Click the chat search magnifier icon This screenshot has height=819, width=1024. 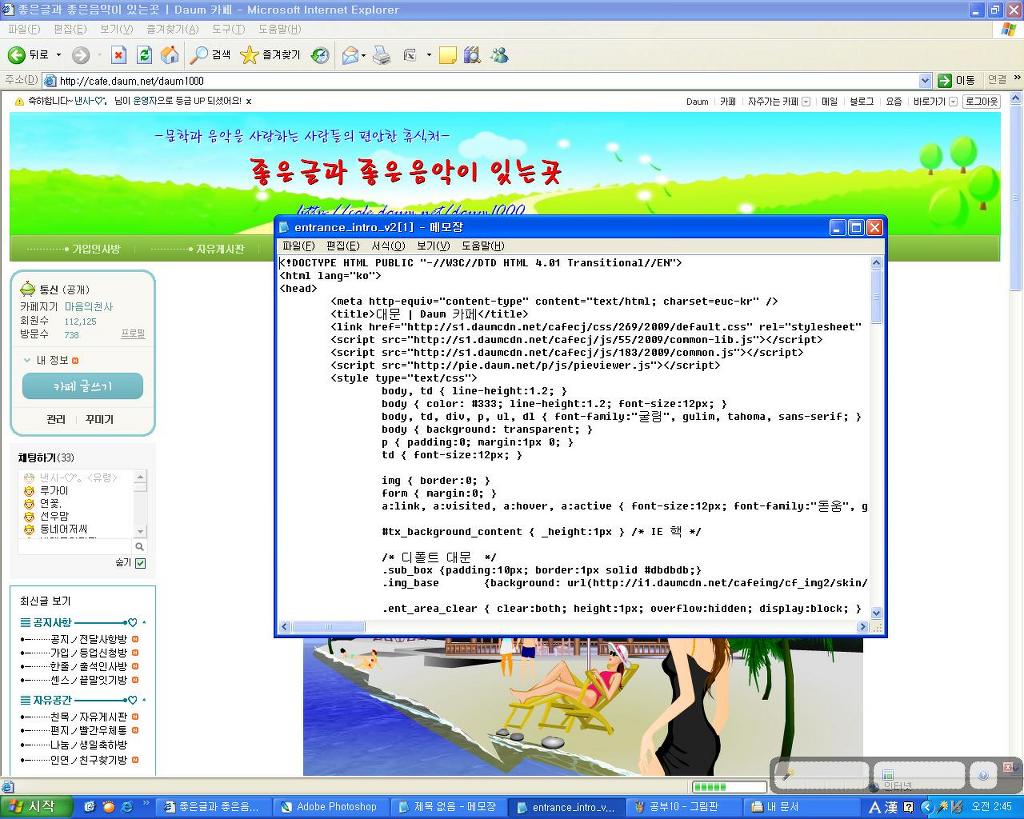coord(139,546)
